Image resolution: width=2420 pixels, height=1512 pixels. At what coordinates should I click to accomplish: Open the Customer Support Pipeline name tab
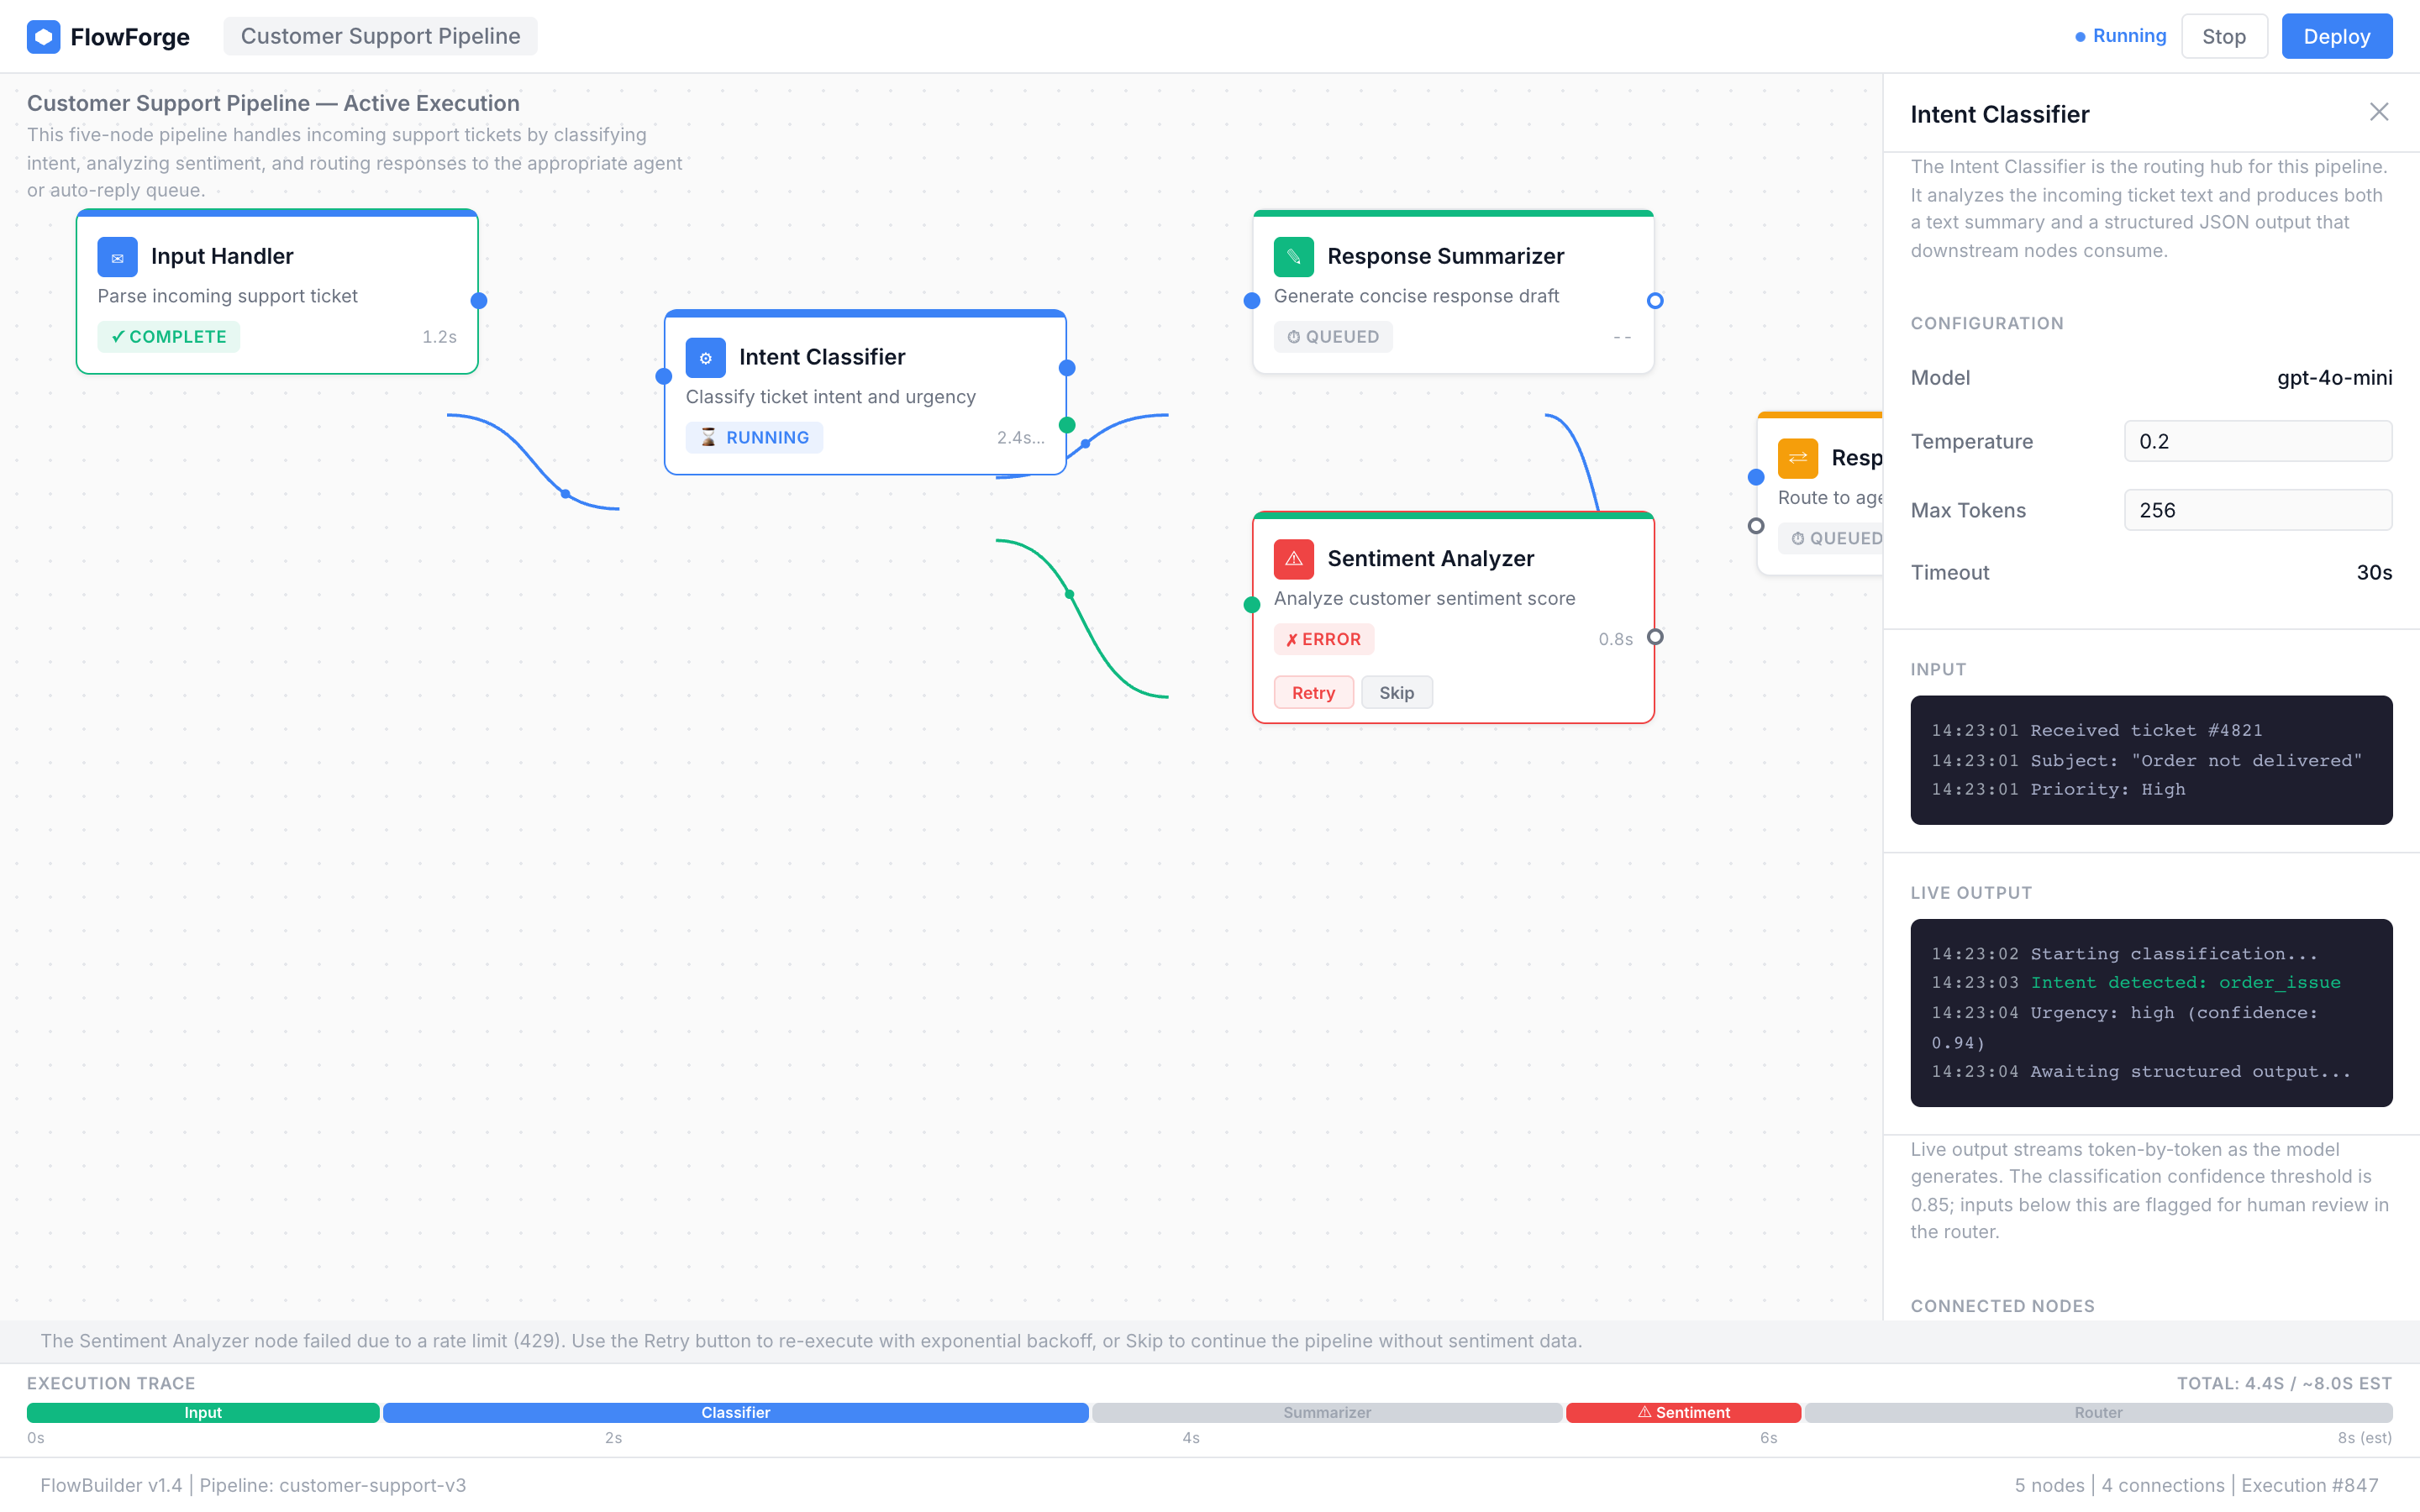pyautogui.click(x=380, y=37)
